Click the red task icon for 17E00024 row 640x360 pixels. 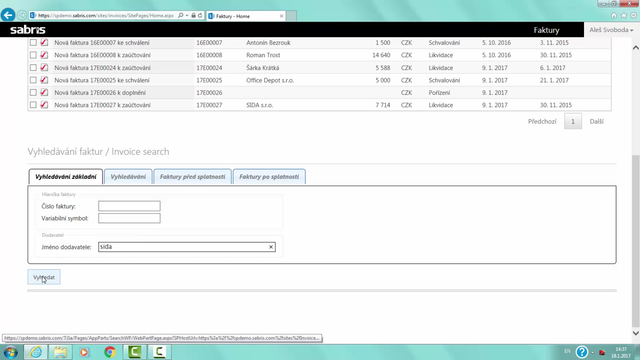(x=44, y=67)
